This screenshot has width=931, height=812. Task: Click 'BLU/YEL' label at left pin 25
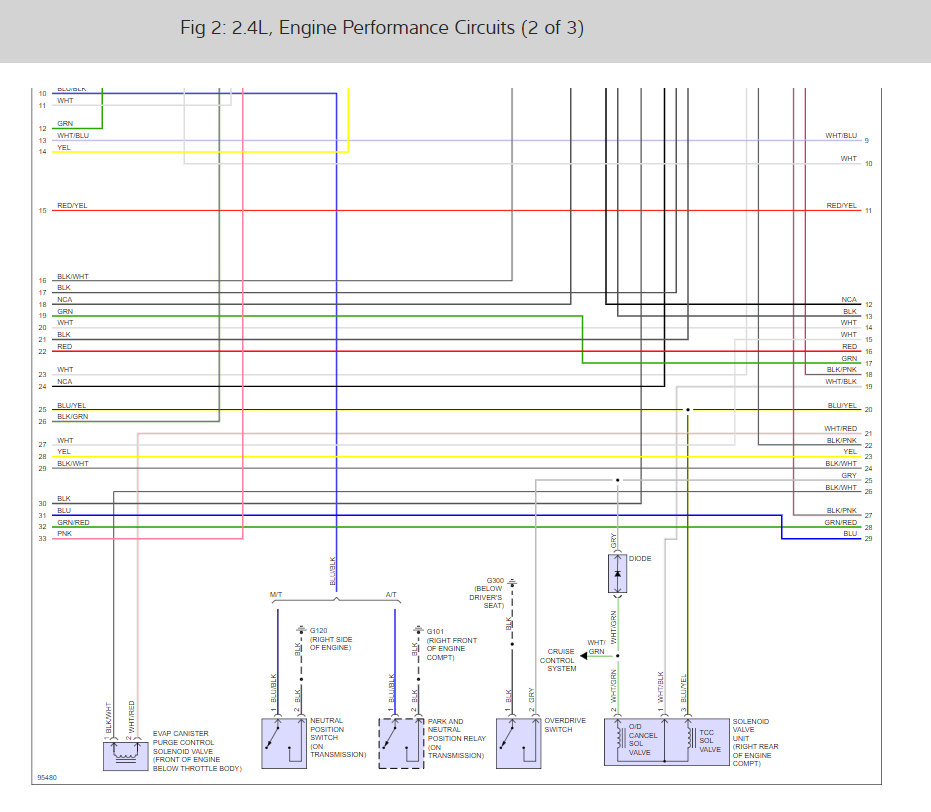[71, 405]
